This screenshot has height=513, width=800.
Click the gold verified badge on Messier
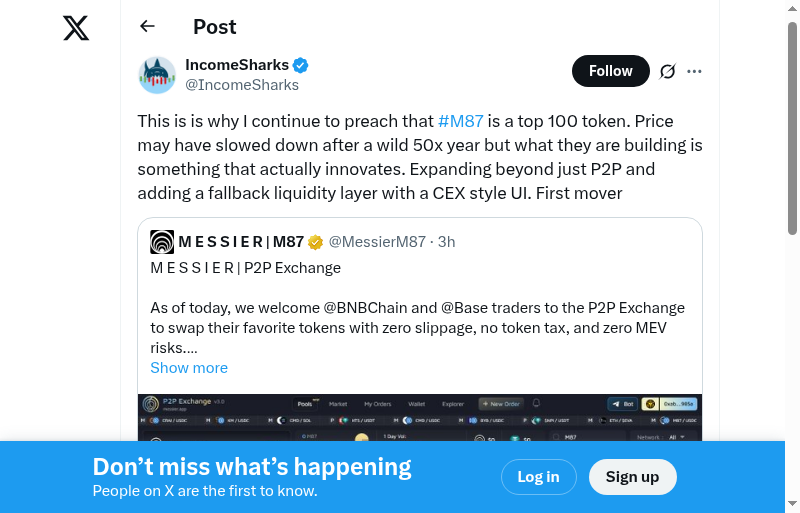[315, 242]
